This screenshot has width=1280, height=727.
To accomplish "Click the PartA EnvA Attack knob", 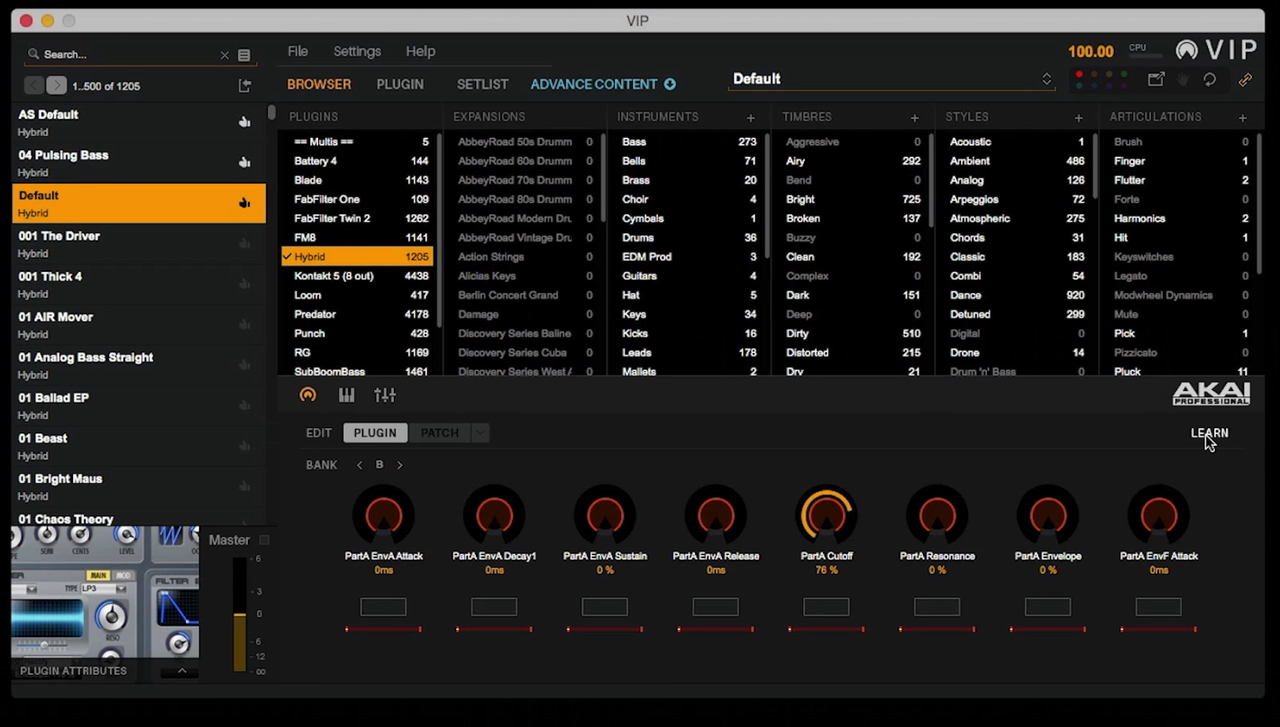I will point(384,516).
